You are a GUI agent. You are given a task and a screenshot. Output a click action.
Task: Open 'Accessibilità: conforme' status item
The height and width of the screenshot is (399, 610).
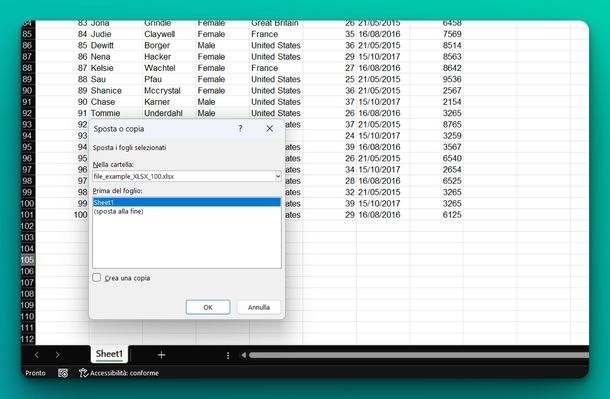(119, 373)
